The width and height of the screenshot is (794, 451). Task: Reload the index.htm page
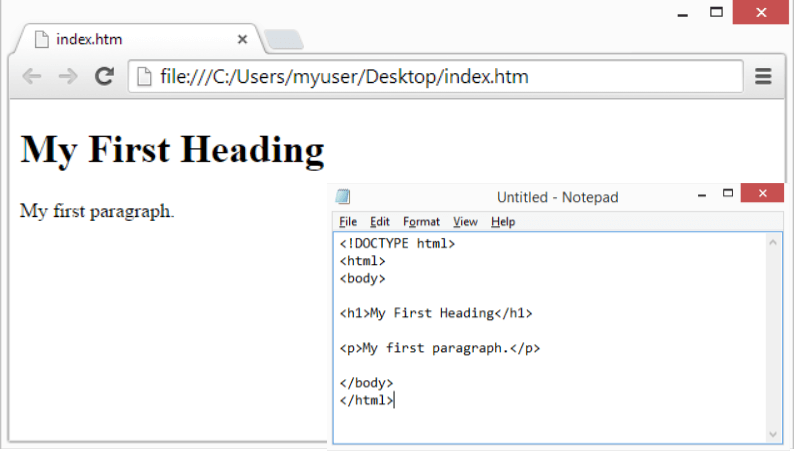[x=103, y=77]
